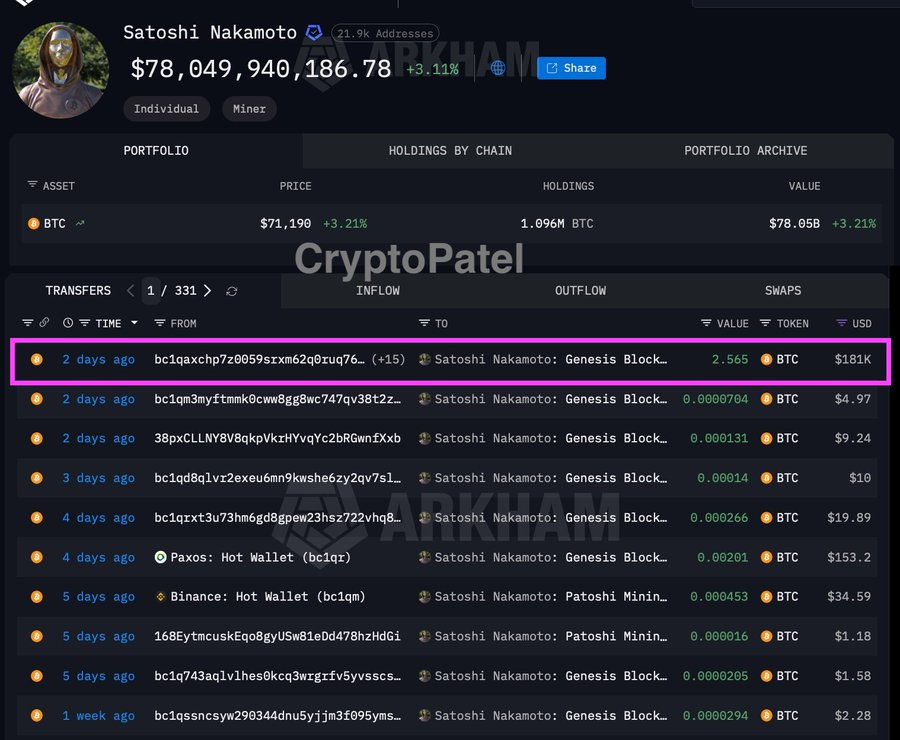Click the Paxos Hot Wallet icon
Screen dimensions: 900x740
(160, 557)
